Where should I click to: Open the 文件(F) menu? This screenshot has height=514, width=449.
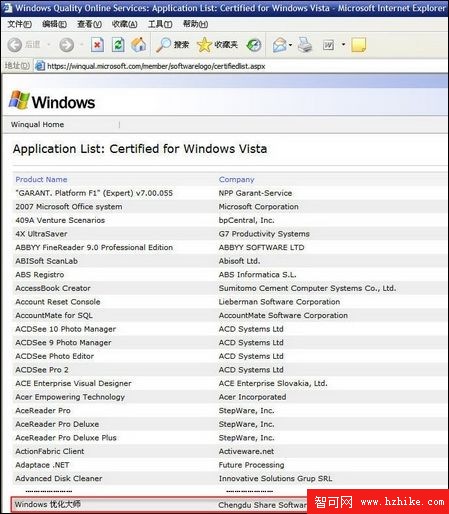tap(20, 24)
